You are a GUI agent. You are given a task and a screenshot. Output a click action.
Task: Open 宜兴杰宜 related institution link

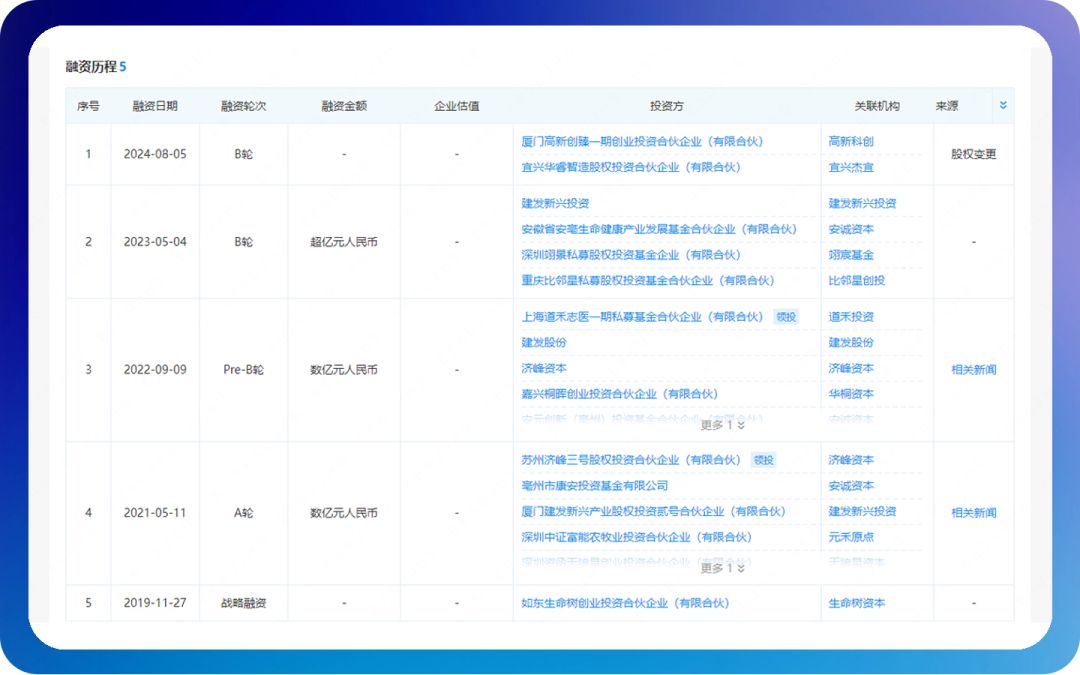(851, 167)
